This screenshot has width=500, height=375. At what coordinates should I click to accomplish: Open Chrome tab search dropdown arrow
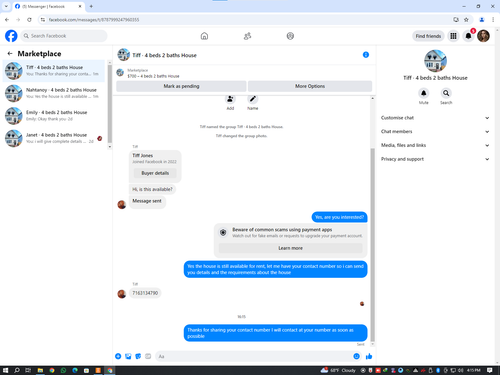tap(6, 6)
